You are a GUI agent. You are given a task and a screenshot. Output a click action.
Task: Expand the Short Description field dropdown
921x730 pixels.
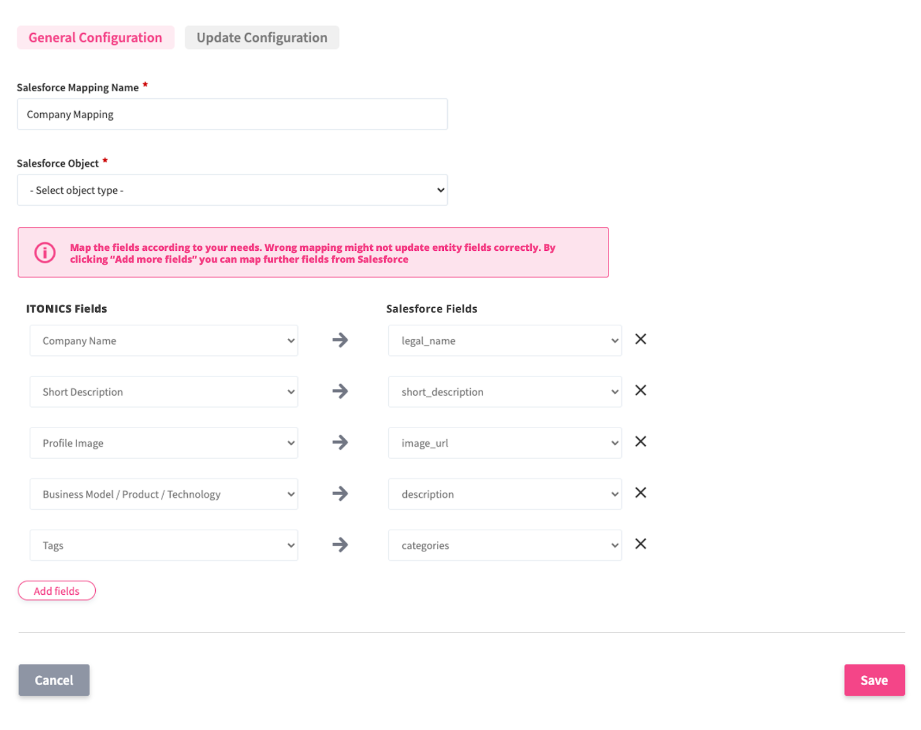pos(164,392)
